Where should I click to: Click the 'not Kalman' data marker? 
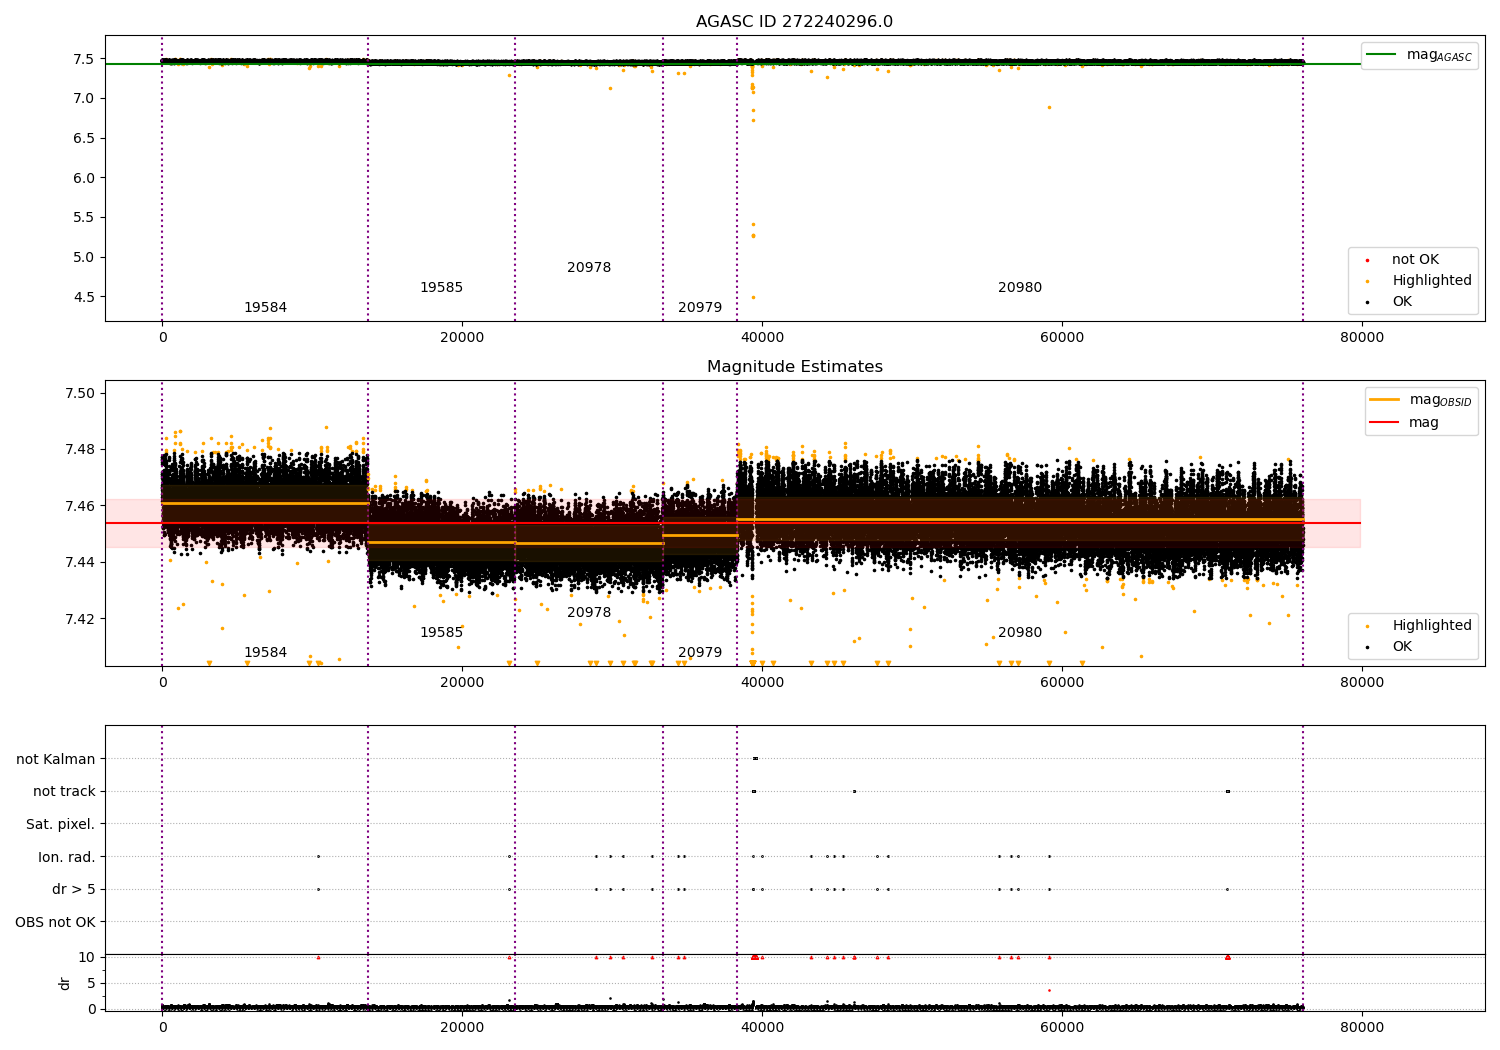pos(755,758)
